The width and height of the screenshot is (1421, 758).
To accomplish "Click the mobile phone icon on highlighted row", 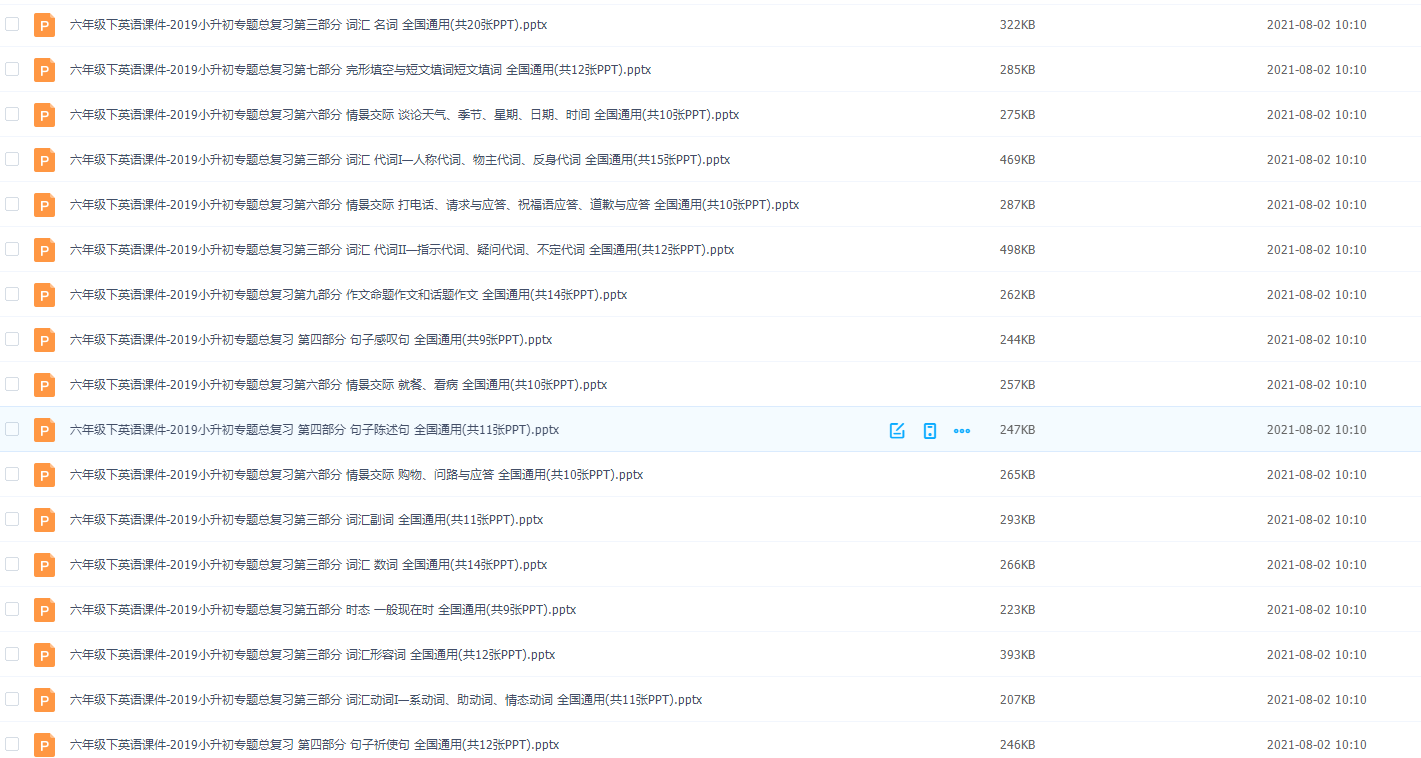I will [930, 430].
